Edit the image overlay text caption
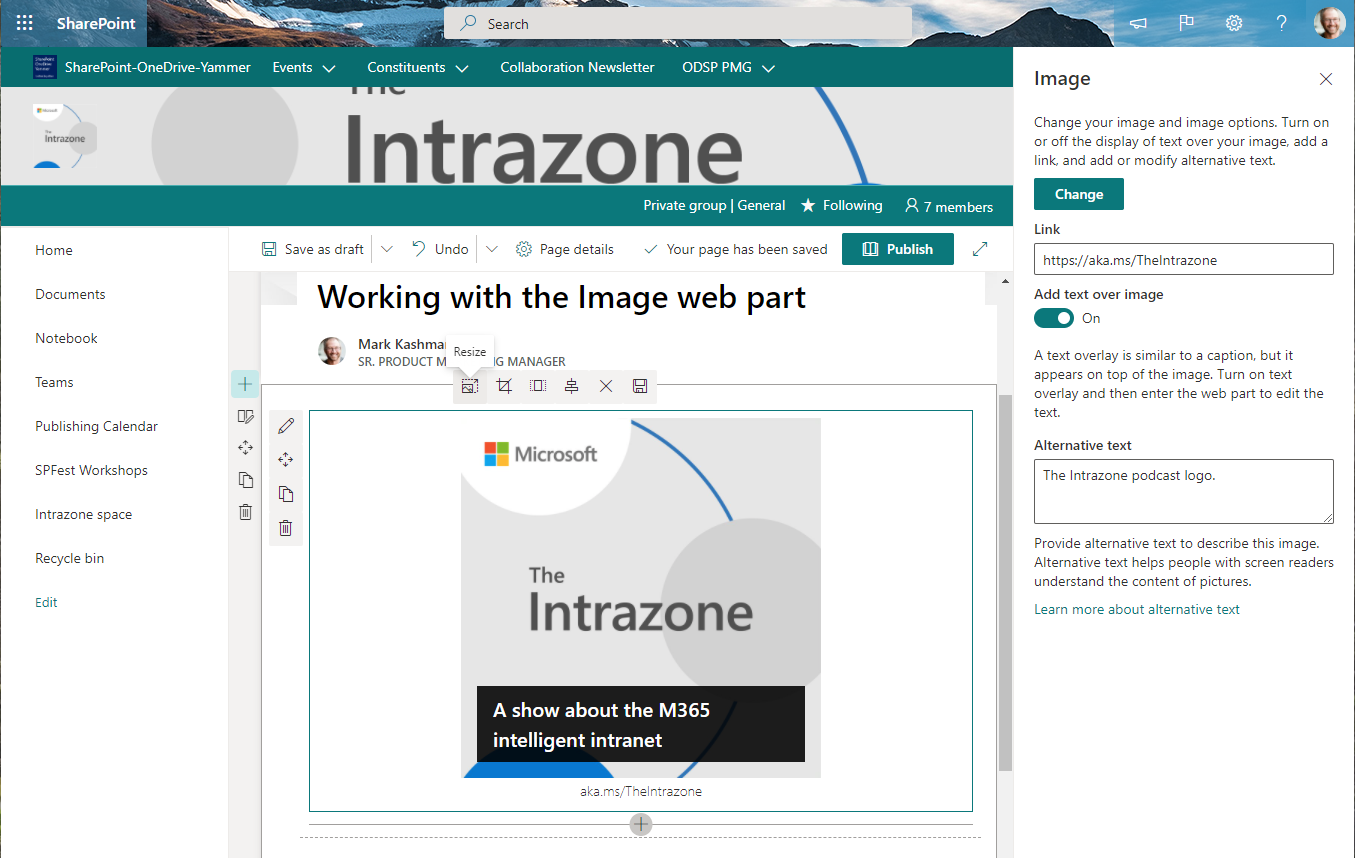Image resolution: width=1355 pixels, height=858 pixels. [641, 724]
